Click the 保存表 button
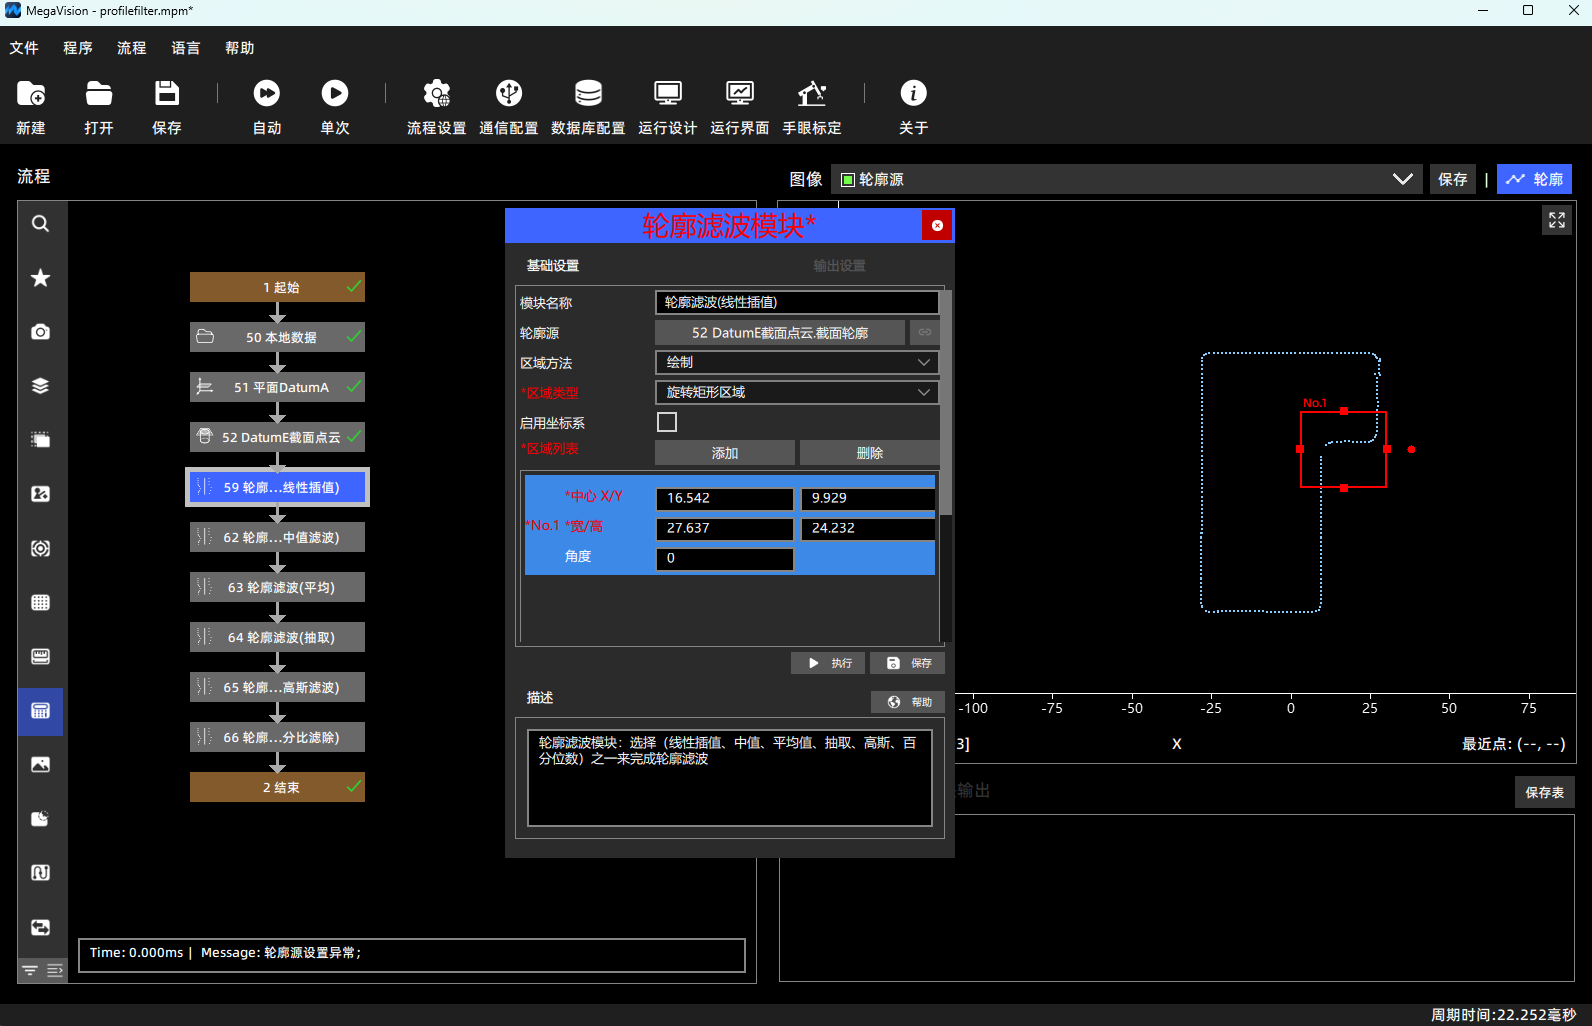The width and height of the screenshot is (1592, 1026). (x=1544, y=792)
